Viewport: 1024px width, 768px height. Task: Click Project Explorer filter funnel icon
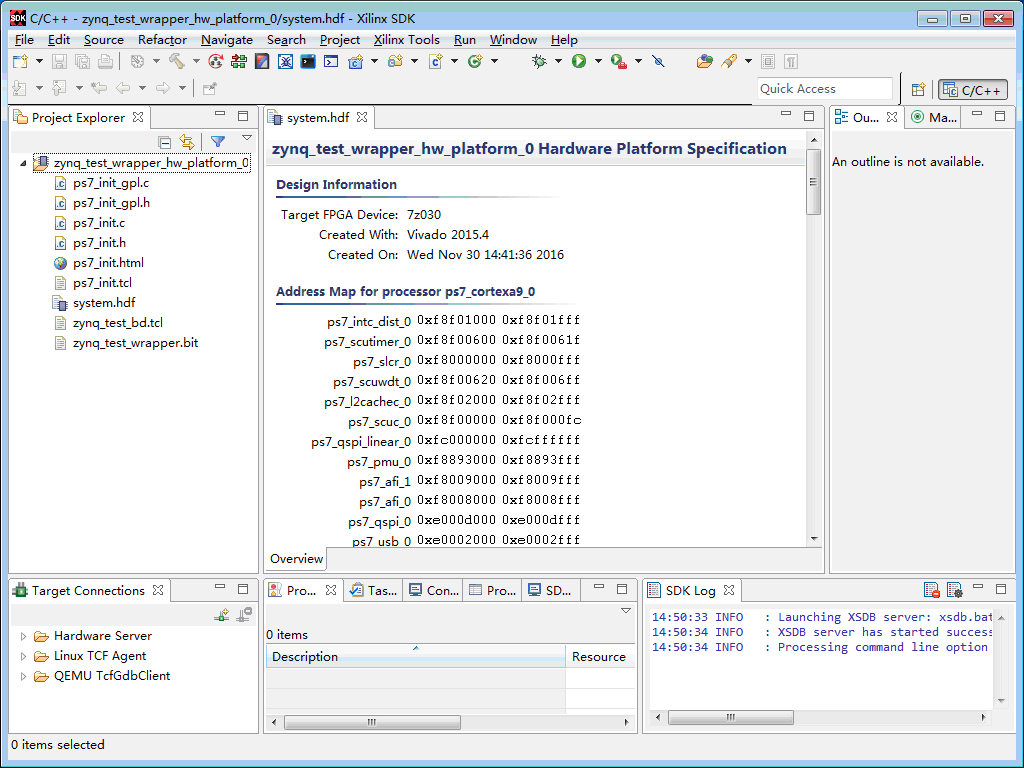218,142
